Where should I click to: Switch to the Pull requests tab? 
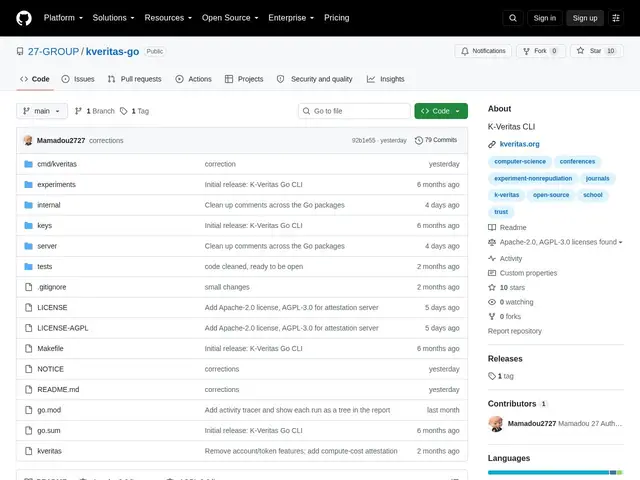[134, 79]
